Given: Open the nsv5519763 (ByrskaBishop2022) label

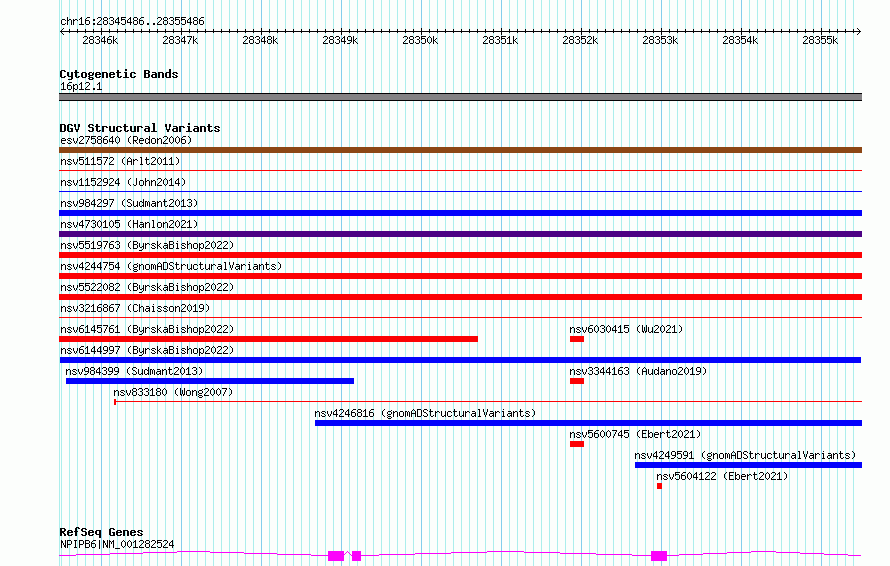Looking at the screenshot, I should (x=147, y=245).
